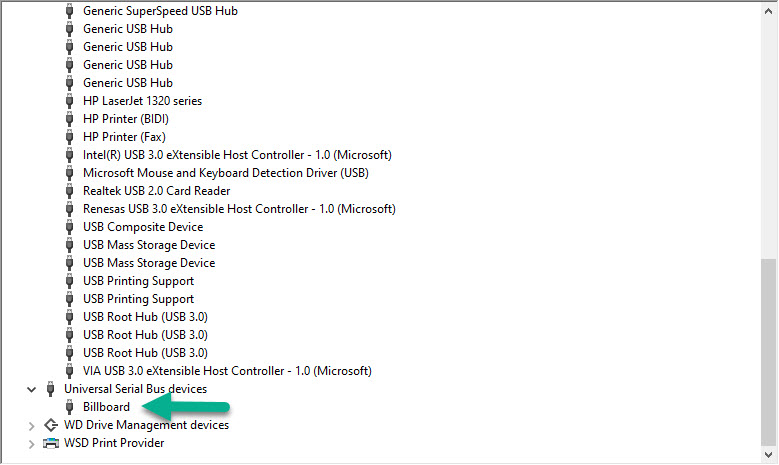779x465 pixels.
Task: Select Renesas USB 3.0 eXtensible Host Controller
Action: (239, 209)
